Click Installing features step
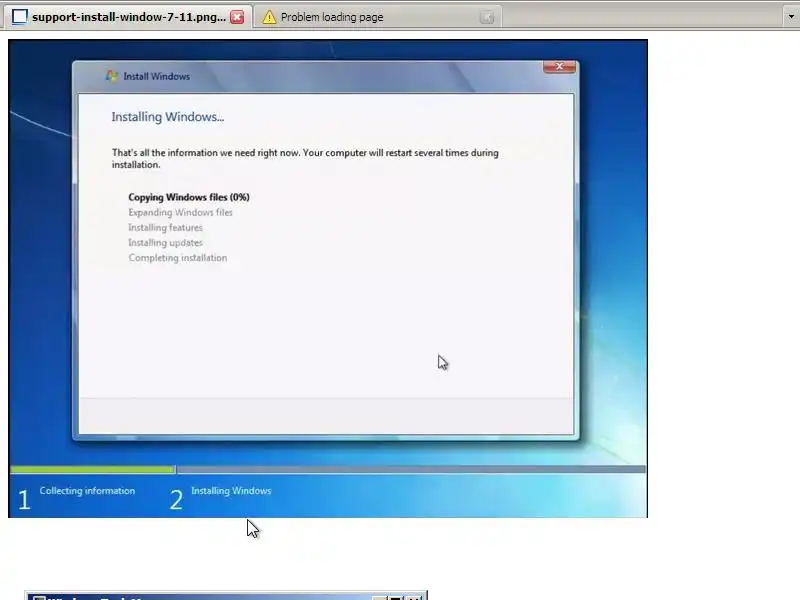The image size is (800, 600). coord(165,228)
